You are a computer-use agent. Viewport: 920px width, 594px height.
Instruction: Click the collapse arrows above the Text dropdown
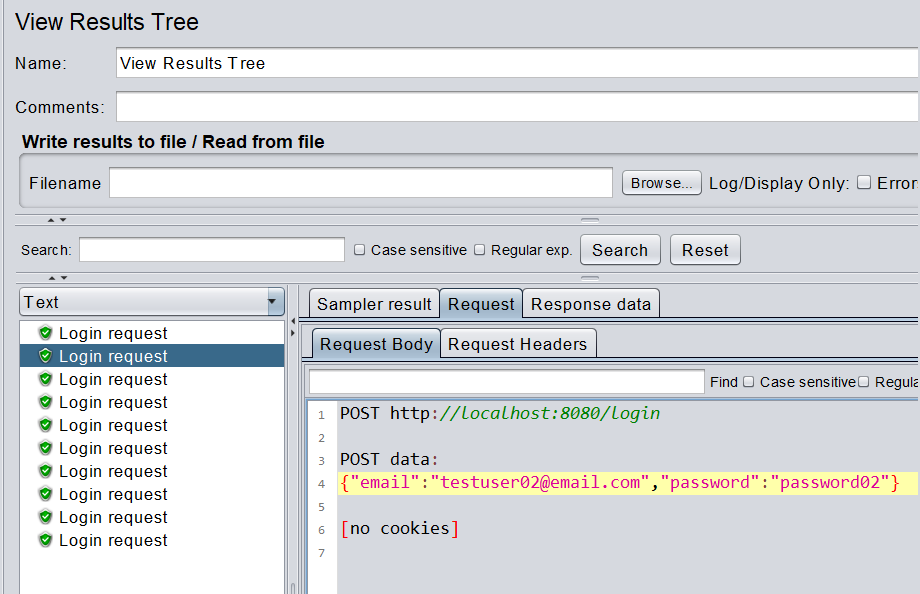[58, 278]
